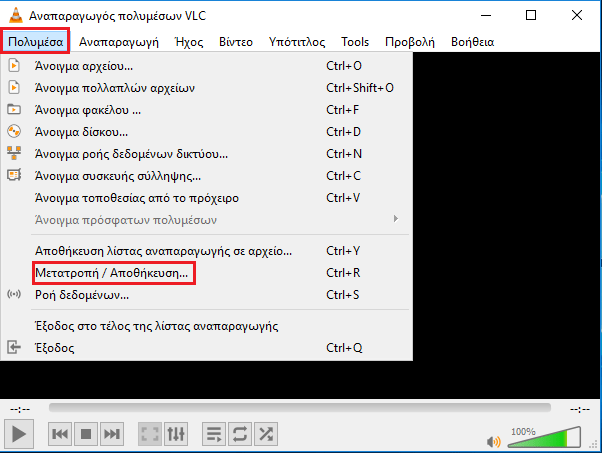Choose Ροή δεδομένων... entry
602x453 pixels.
[207, 295]
